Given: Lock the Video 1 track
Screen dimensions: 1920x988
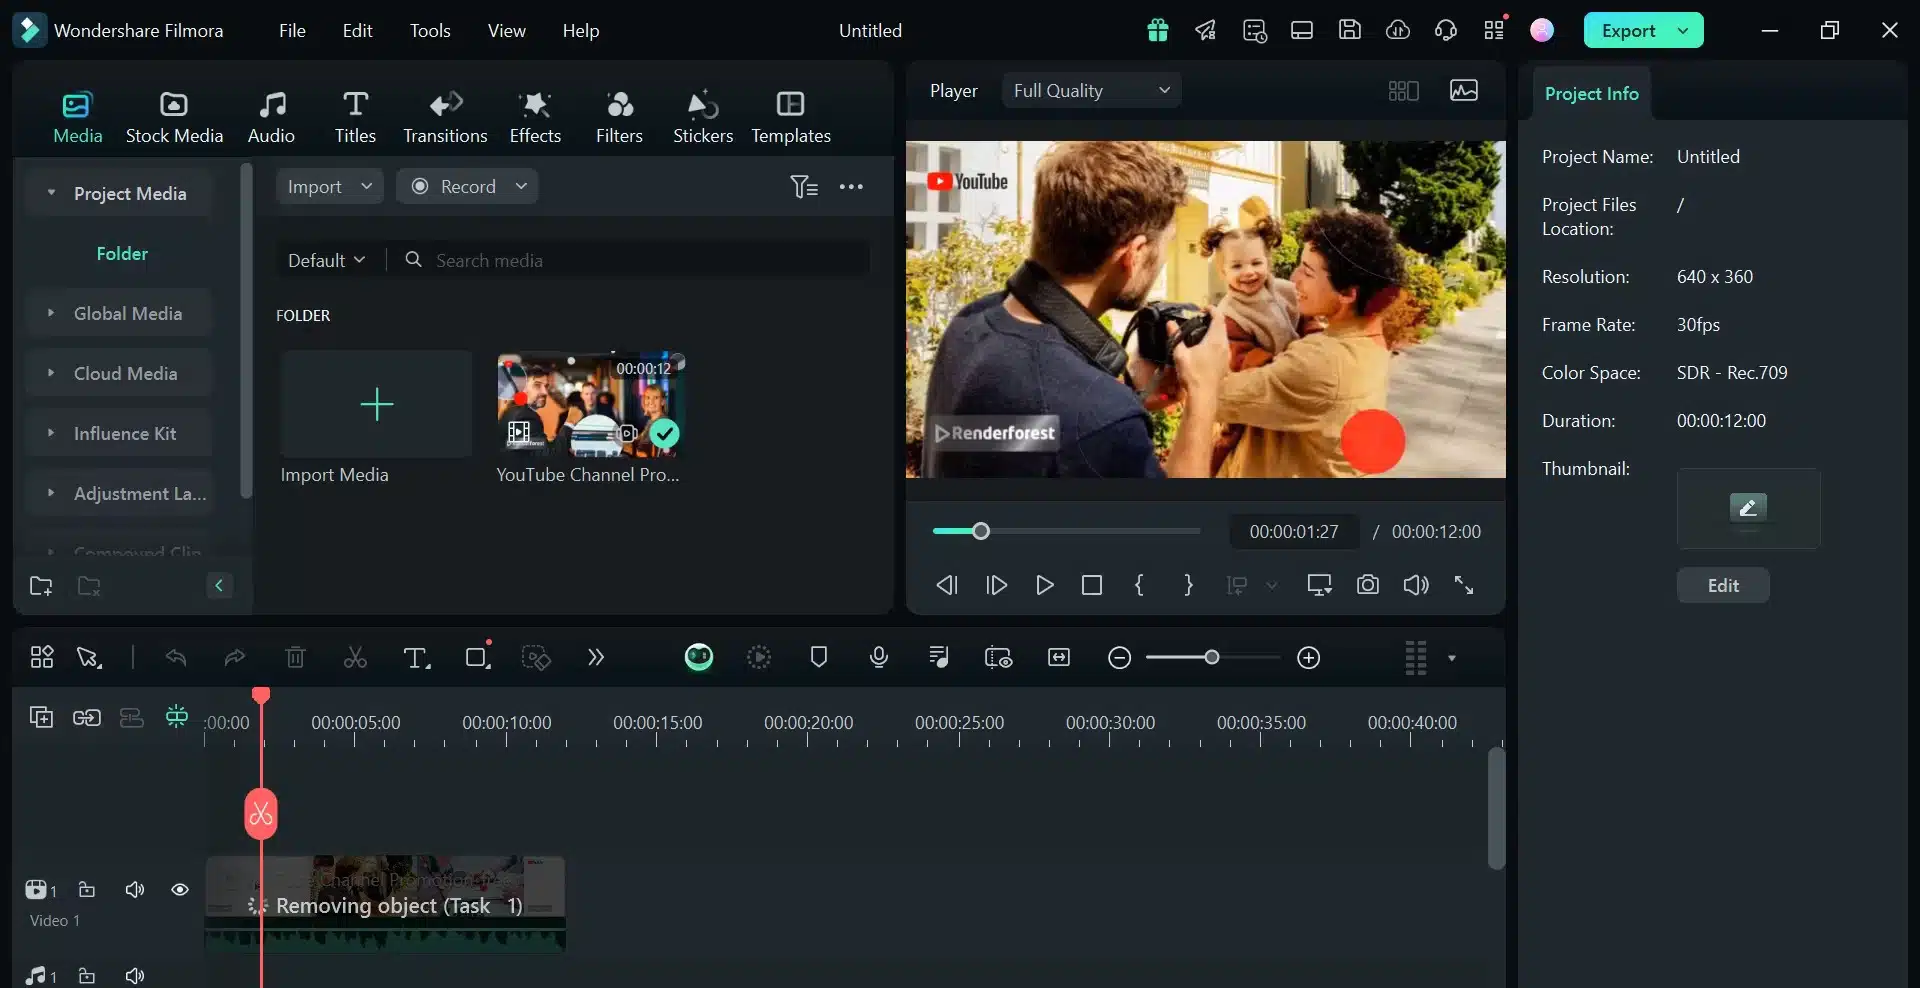Looking at the screenshot, I should [87, 890].
